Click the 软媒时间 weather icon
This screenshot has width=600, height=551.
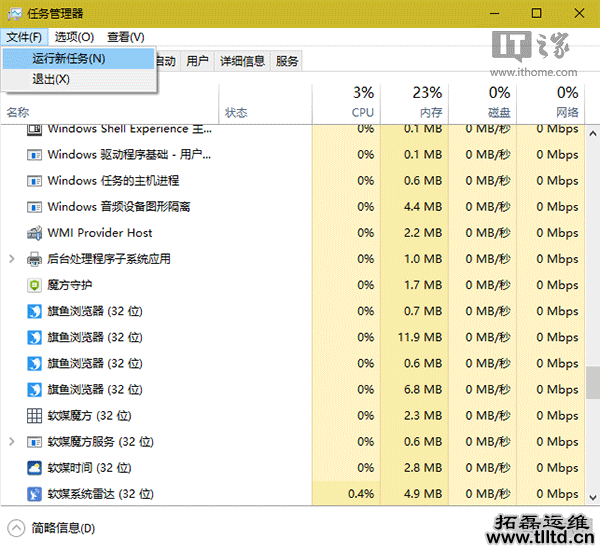click(x=34, y=468)
